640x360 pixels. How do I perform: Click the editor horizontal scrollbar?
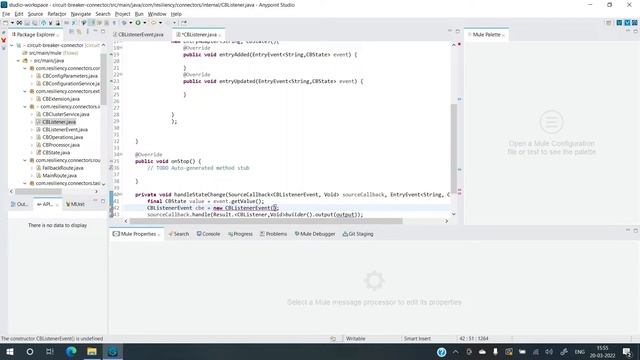tap(266, 221)
